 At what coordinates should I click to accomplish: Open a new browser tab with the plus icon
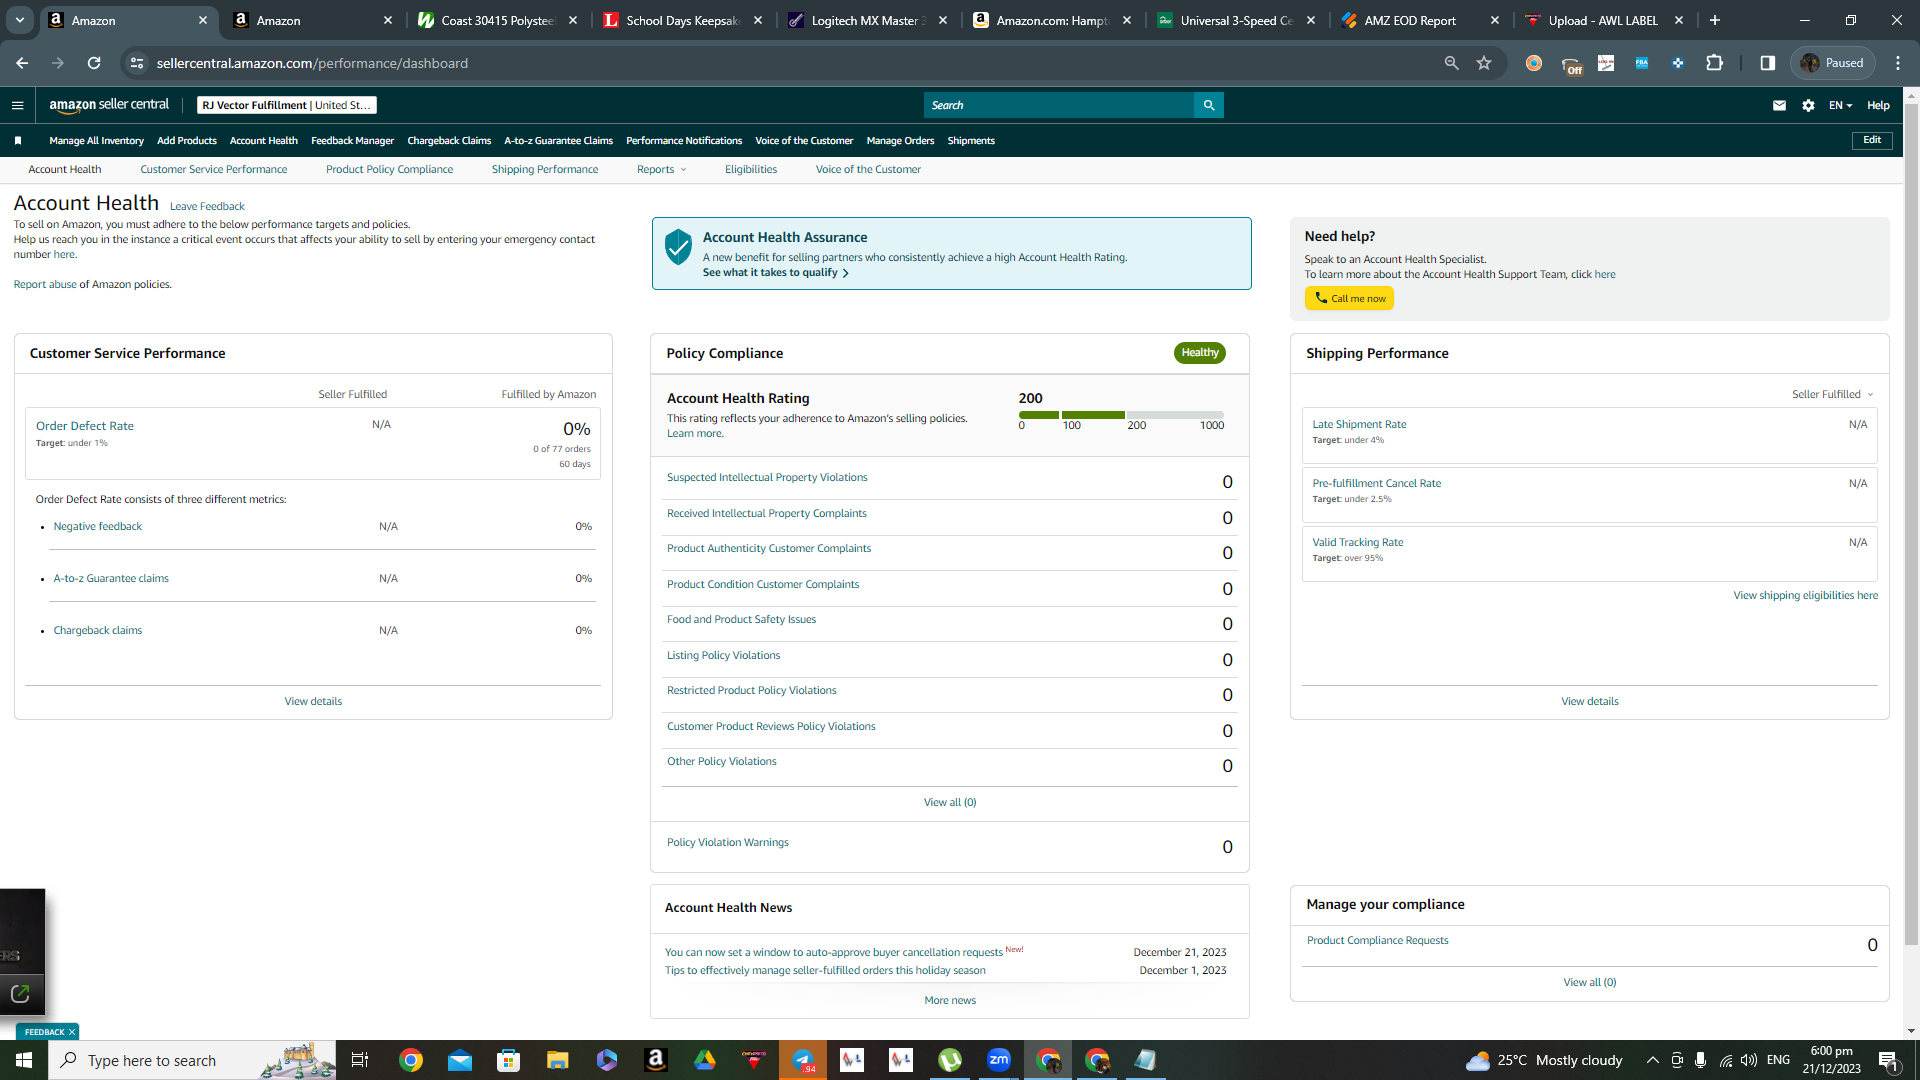tap(1715, 20)
